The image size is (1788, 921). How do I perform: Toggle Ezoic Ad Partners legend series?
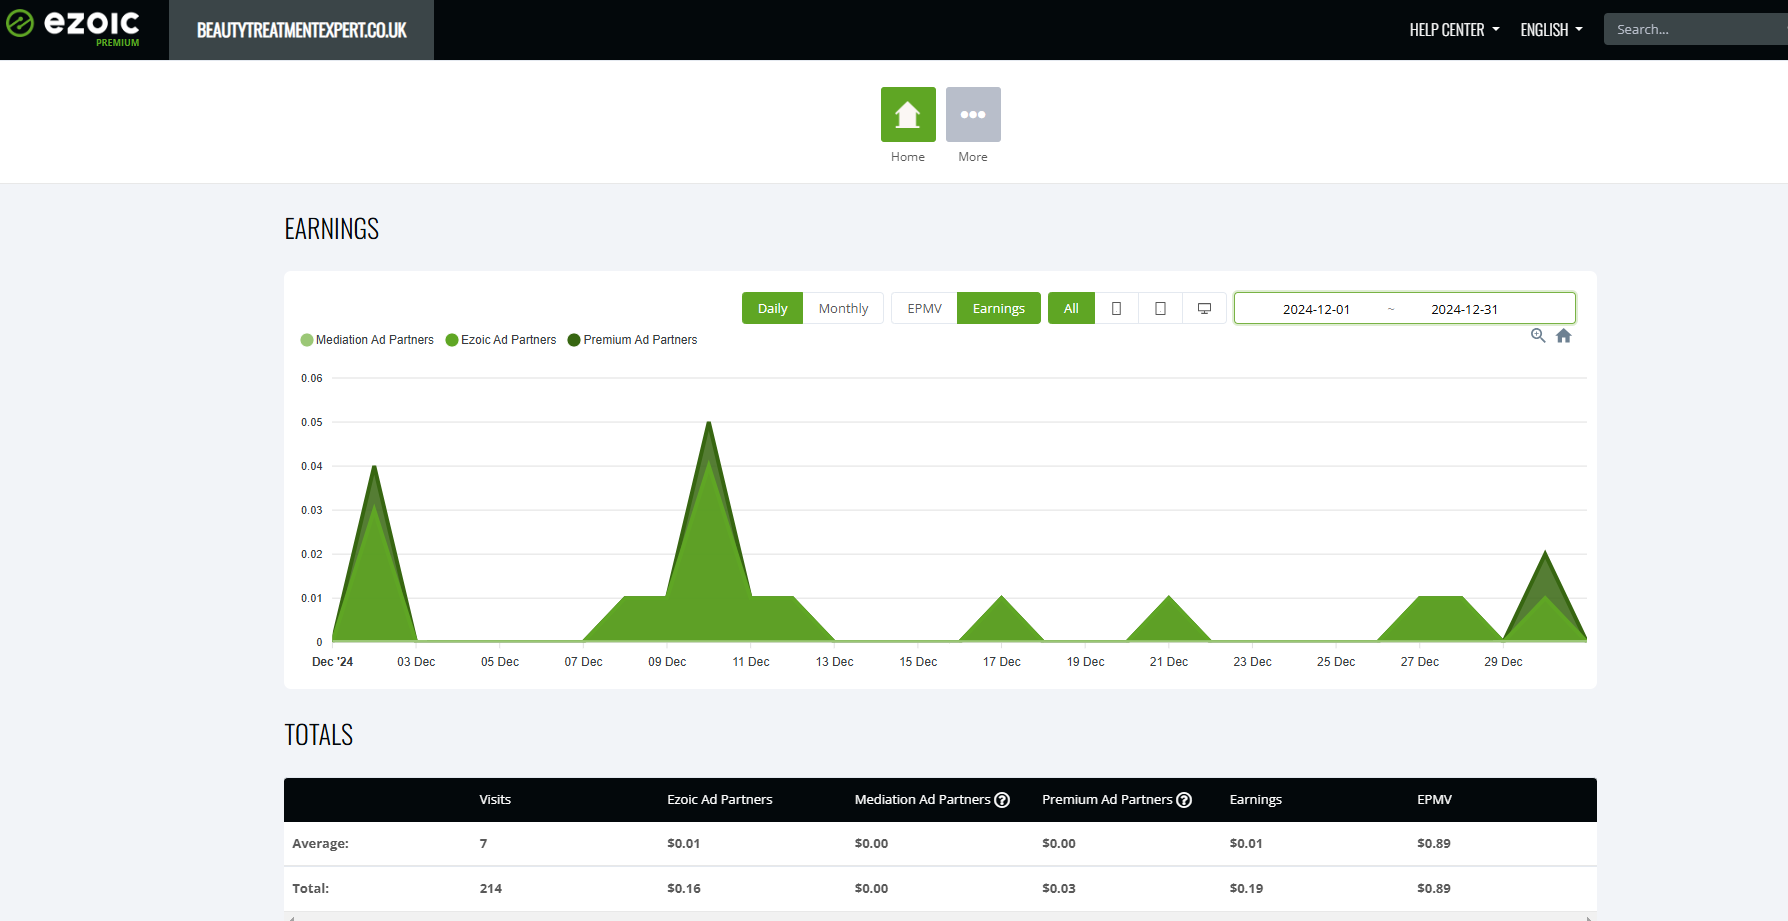501,340
